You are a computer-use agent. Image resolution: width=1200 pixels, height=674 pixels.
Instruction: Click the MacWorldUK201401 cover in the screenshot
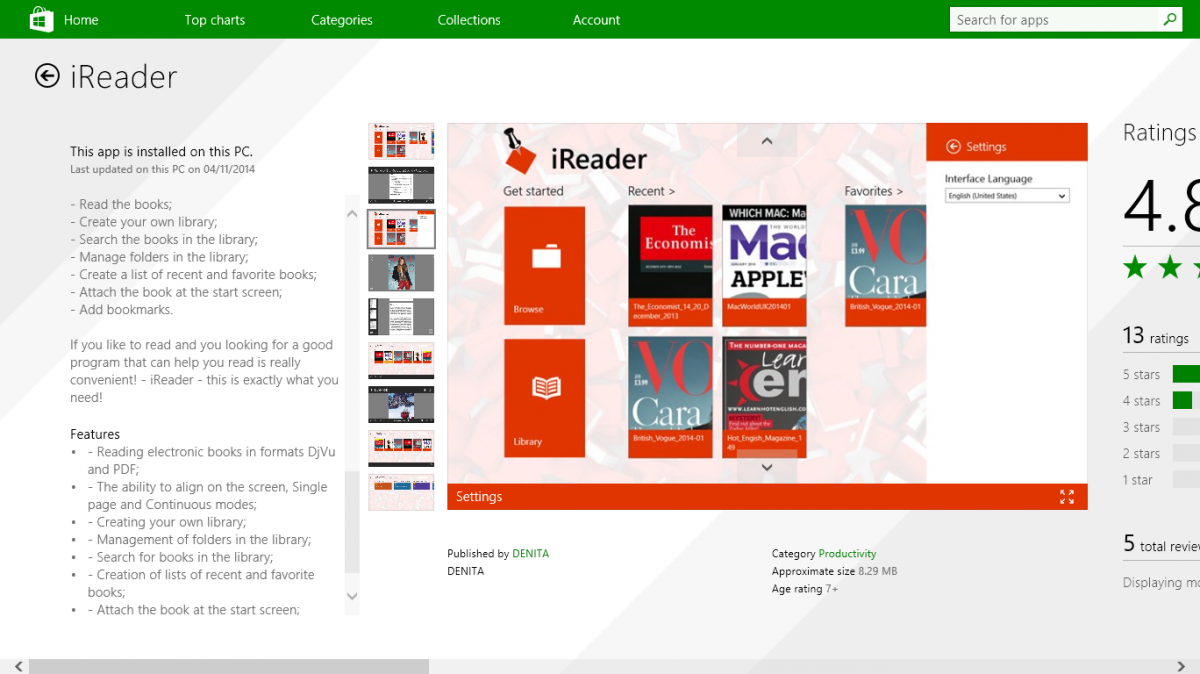[x=764, y=265]
